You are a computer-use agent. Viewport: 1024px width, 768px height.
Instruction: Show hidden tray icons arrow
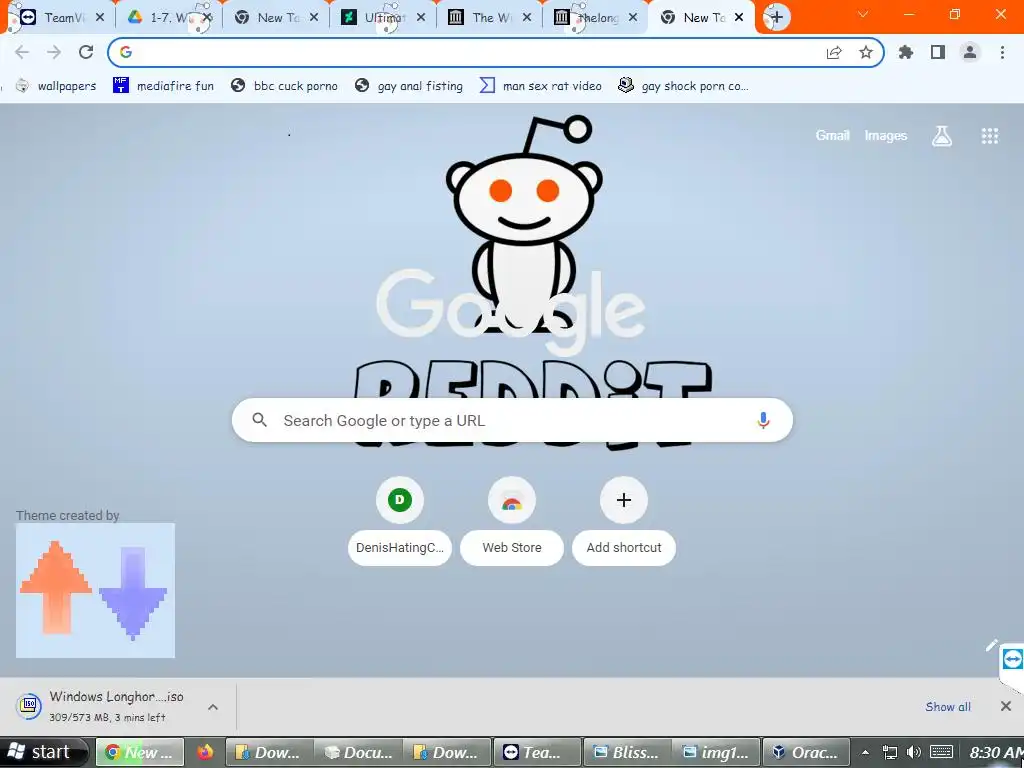865,753
